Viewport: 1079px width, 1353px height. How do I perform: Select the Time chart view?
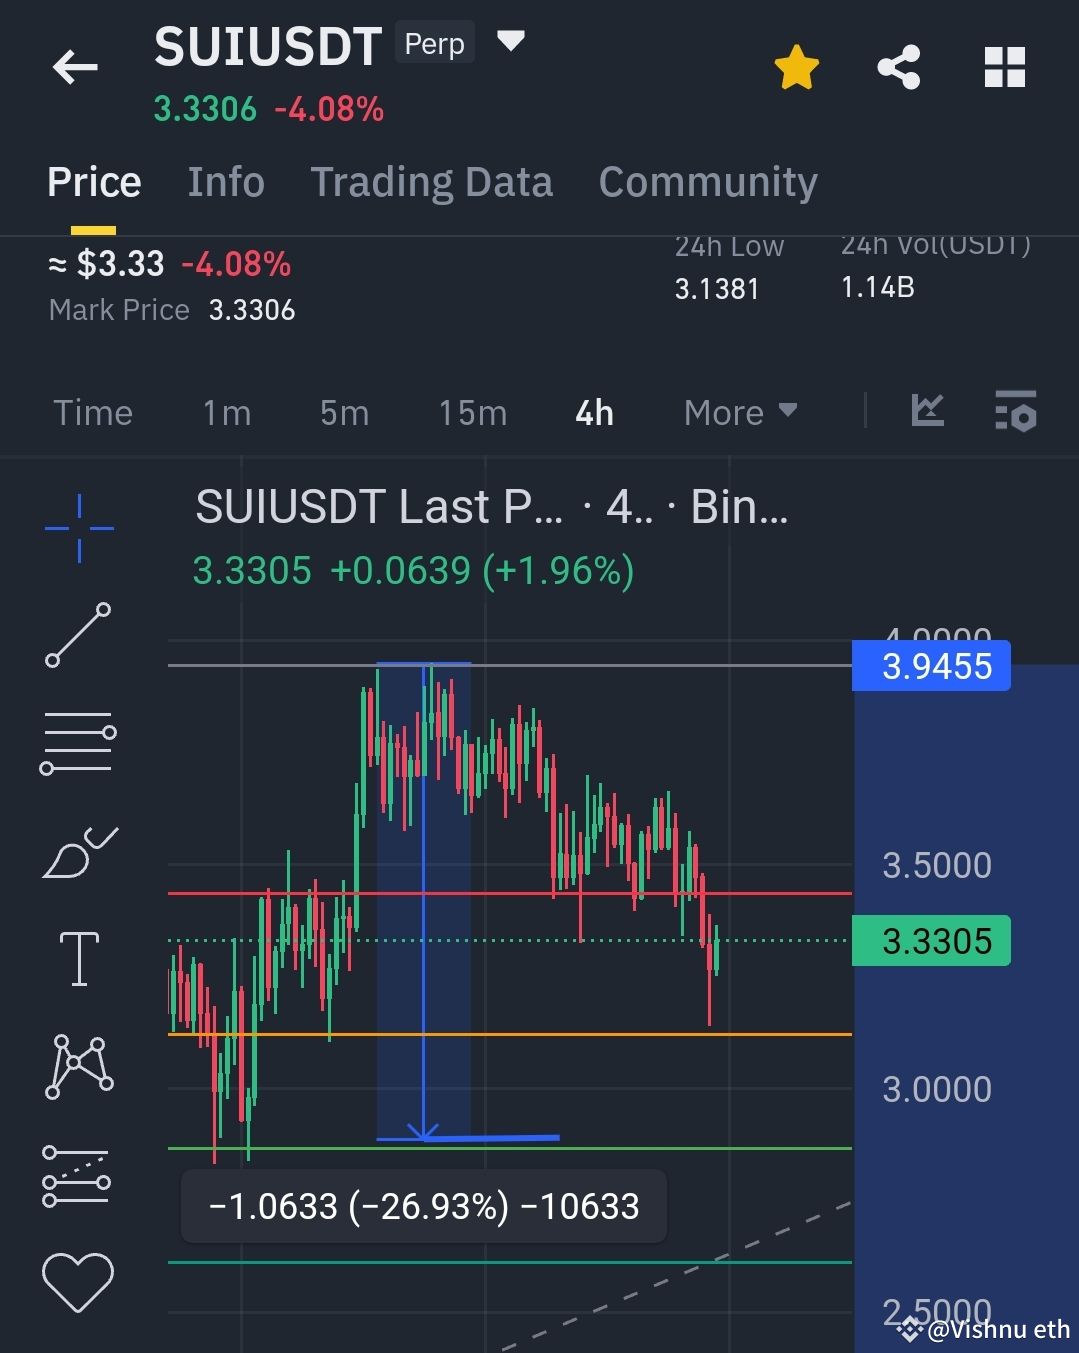[x=92, y=412]
